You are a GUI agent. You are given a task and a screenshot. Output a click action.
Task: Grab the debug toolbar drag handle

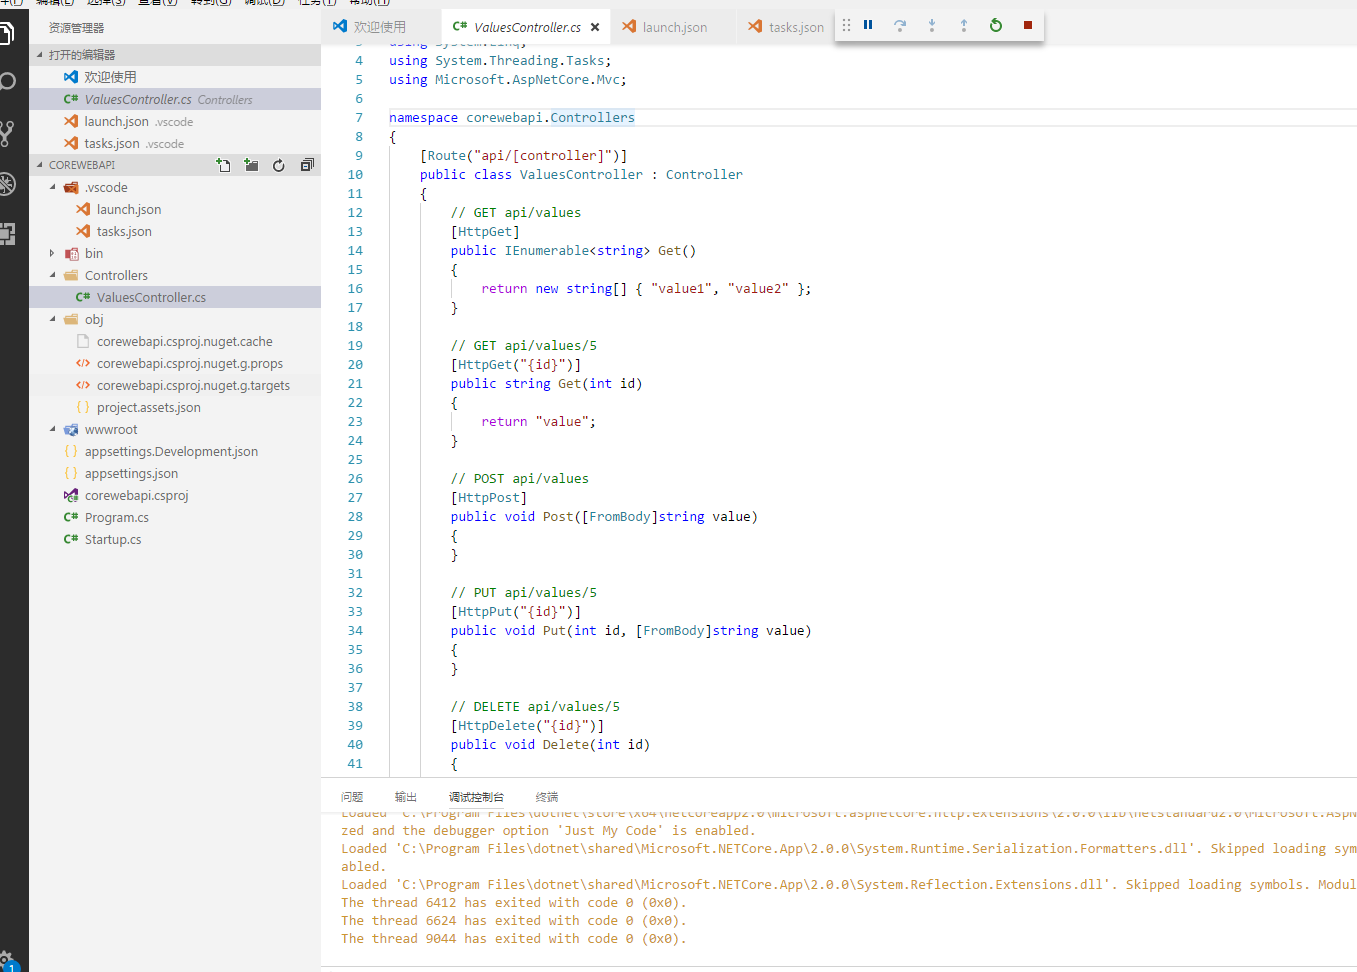click(846, 25)
